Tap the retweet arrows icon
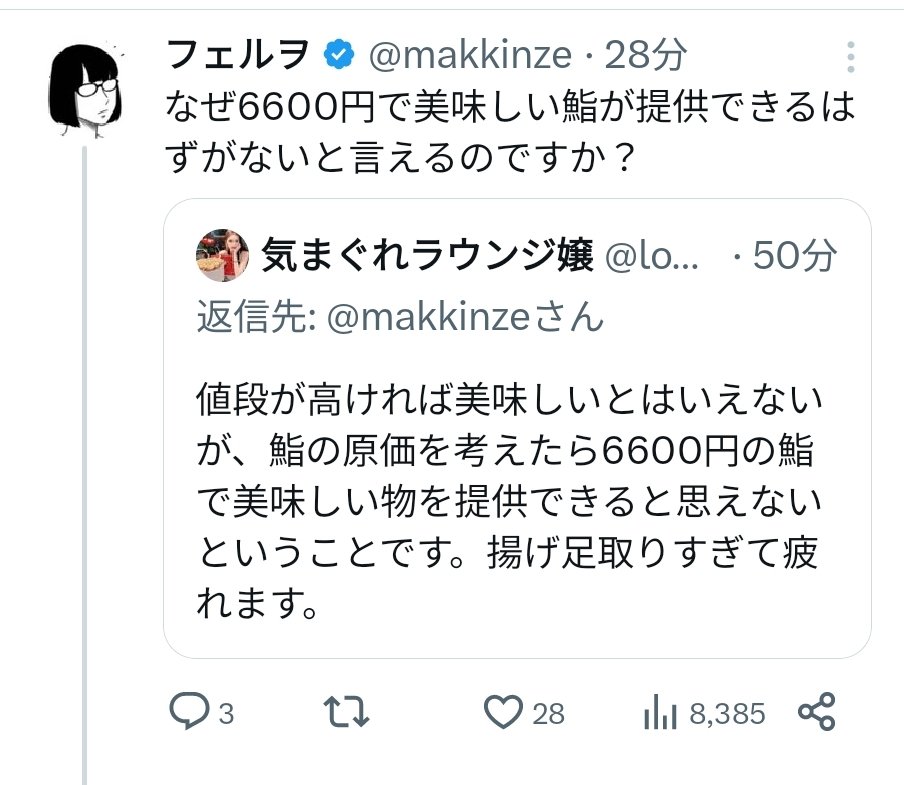The width and height of the screenshot is (904, 785). tap(350, 712)
